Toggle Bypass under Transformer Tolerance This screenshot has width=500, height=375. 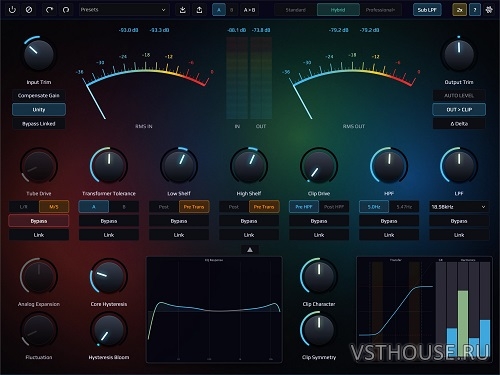point(109,221)
